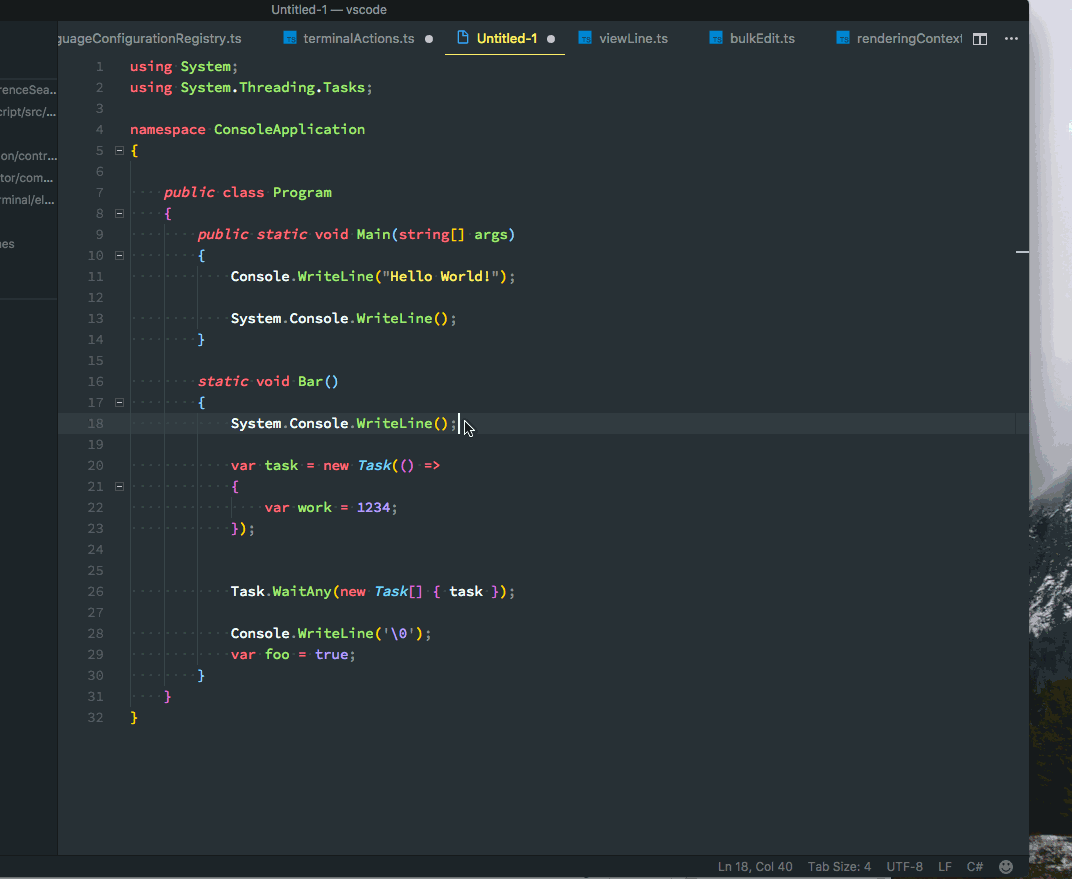Select the bulkEdit.ts tab
1072x879 pixels.
point(762,38)
